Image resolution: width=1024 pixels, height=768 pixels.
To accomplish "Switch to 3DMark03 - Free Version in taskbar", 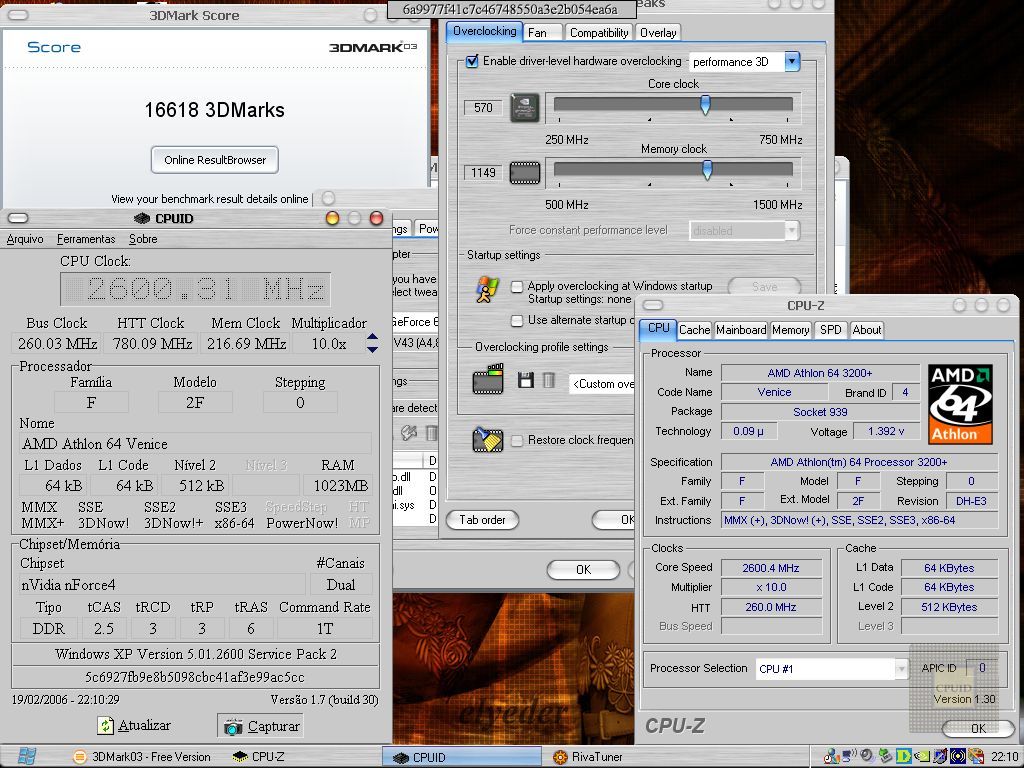I will pyautogui.click(x=142, y=757).
